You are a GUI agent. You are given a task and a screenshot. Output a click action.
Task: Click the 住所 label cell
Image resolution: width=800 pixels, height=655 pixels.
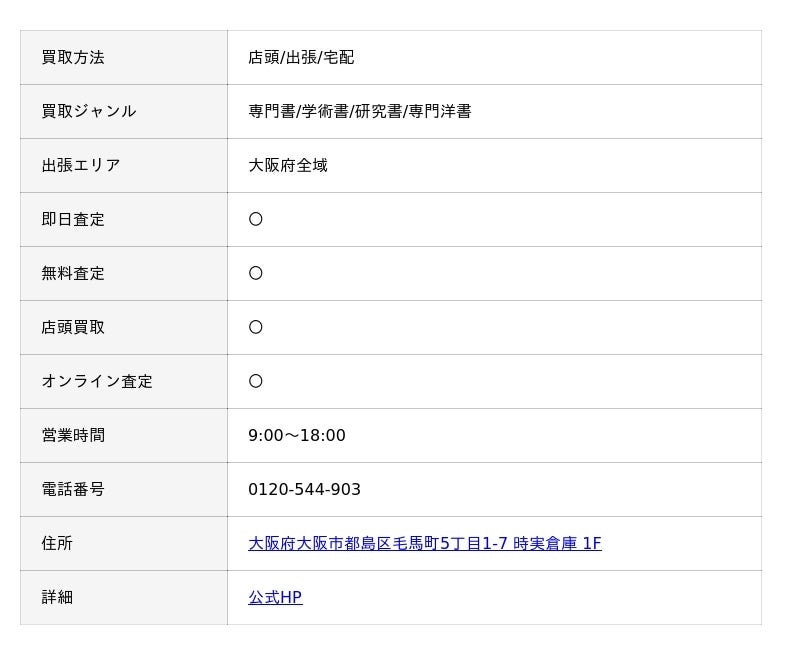click(57, 543)
